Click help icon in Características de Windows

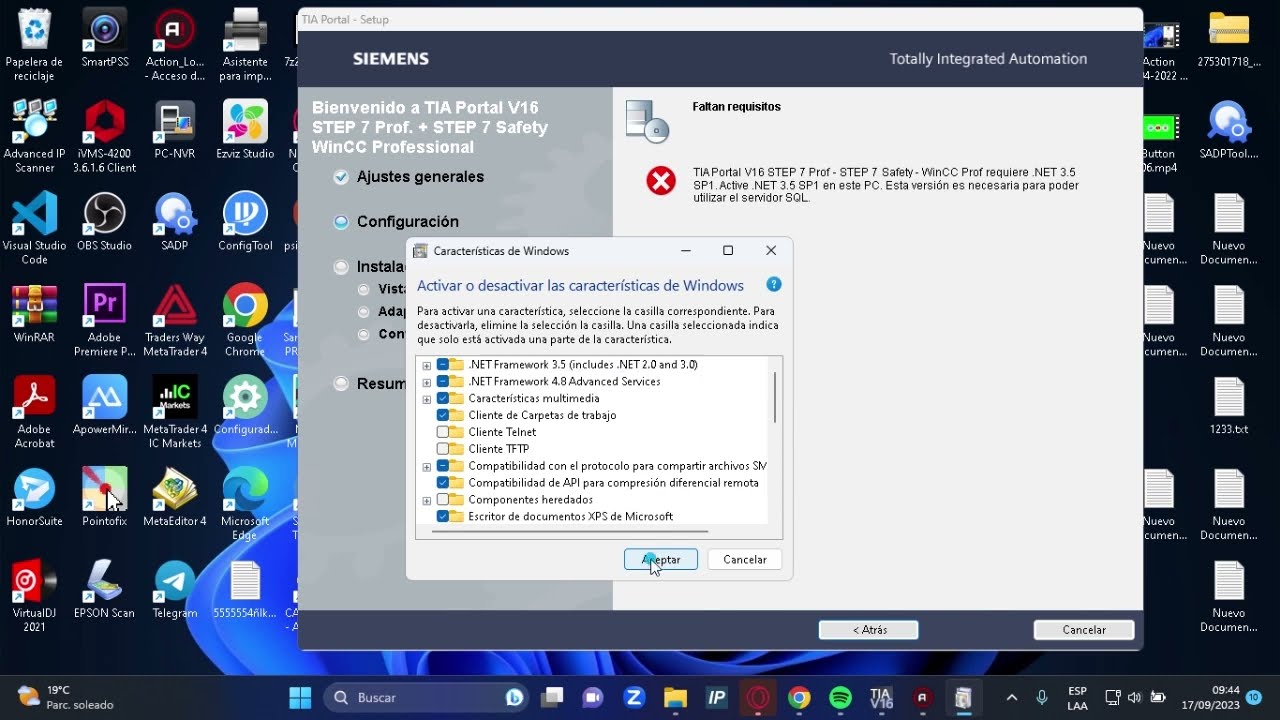pos(773,285)
